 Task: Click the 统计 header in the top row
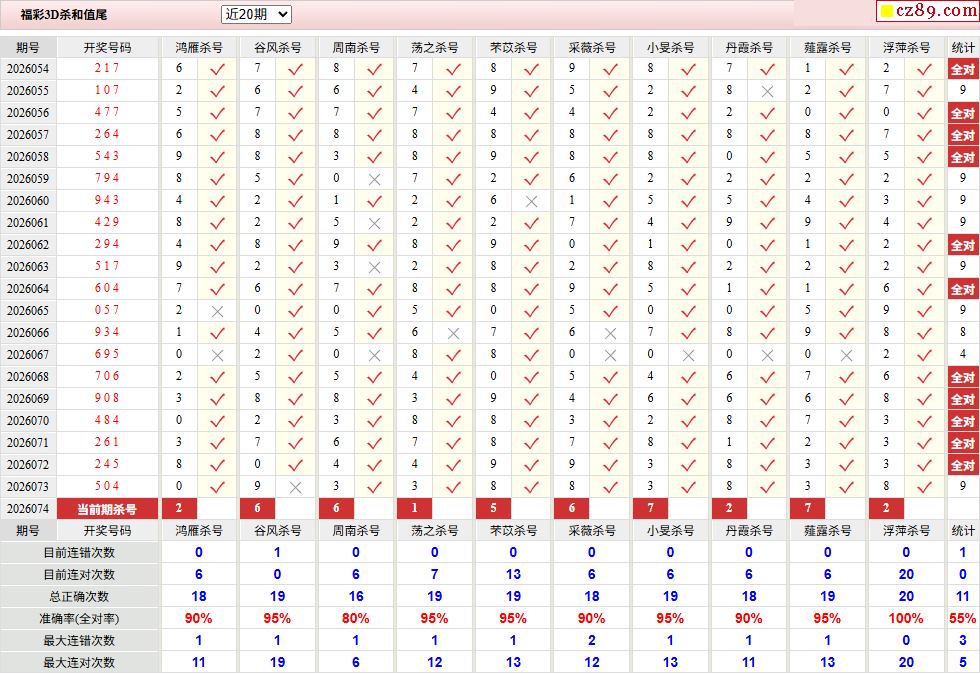click(x=962, y=48)
